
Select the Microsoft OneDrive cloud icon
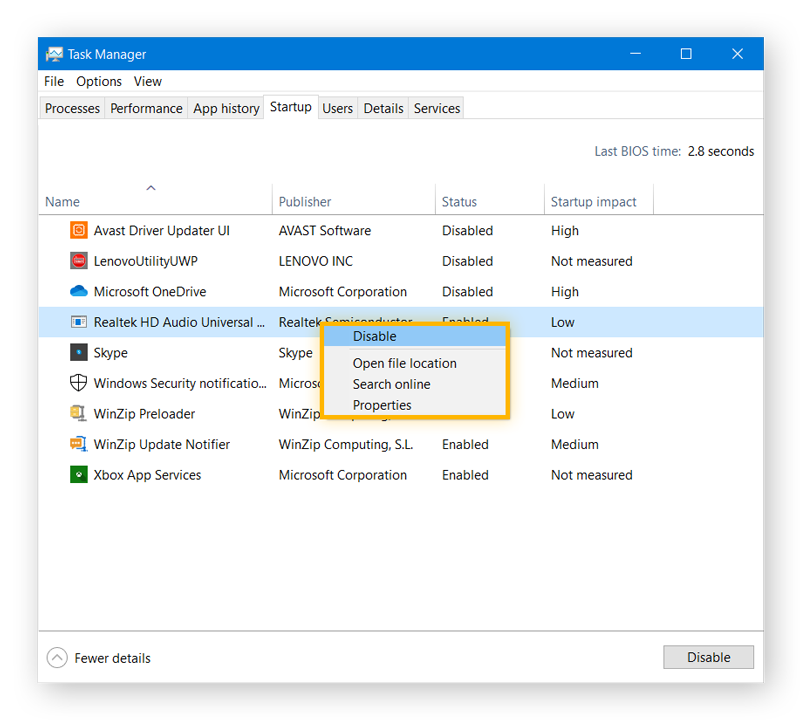(x=79, y=291)
